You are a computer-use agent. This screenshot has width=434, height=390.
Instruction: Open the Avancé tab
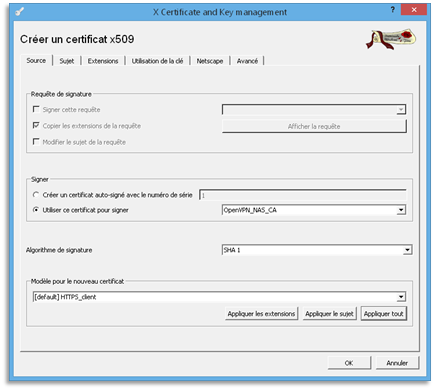[247, 61]
